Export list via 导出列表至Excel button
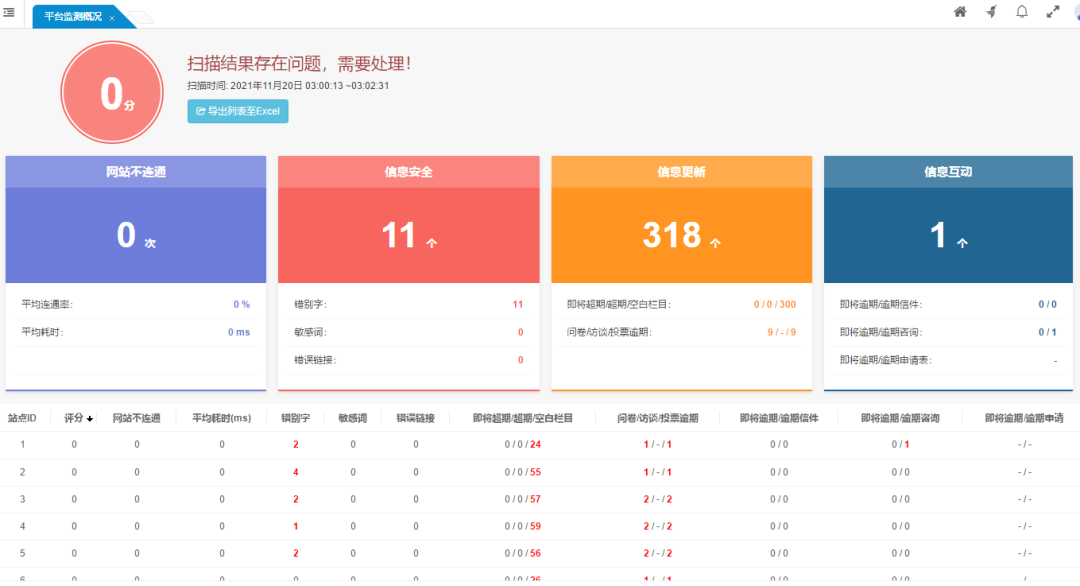This screenshot has width=1080, height=586. coord(238,111)
